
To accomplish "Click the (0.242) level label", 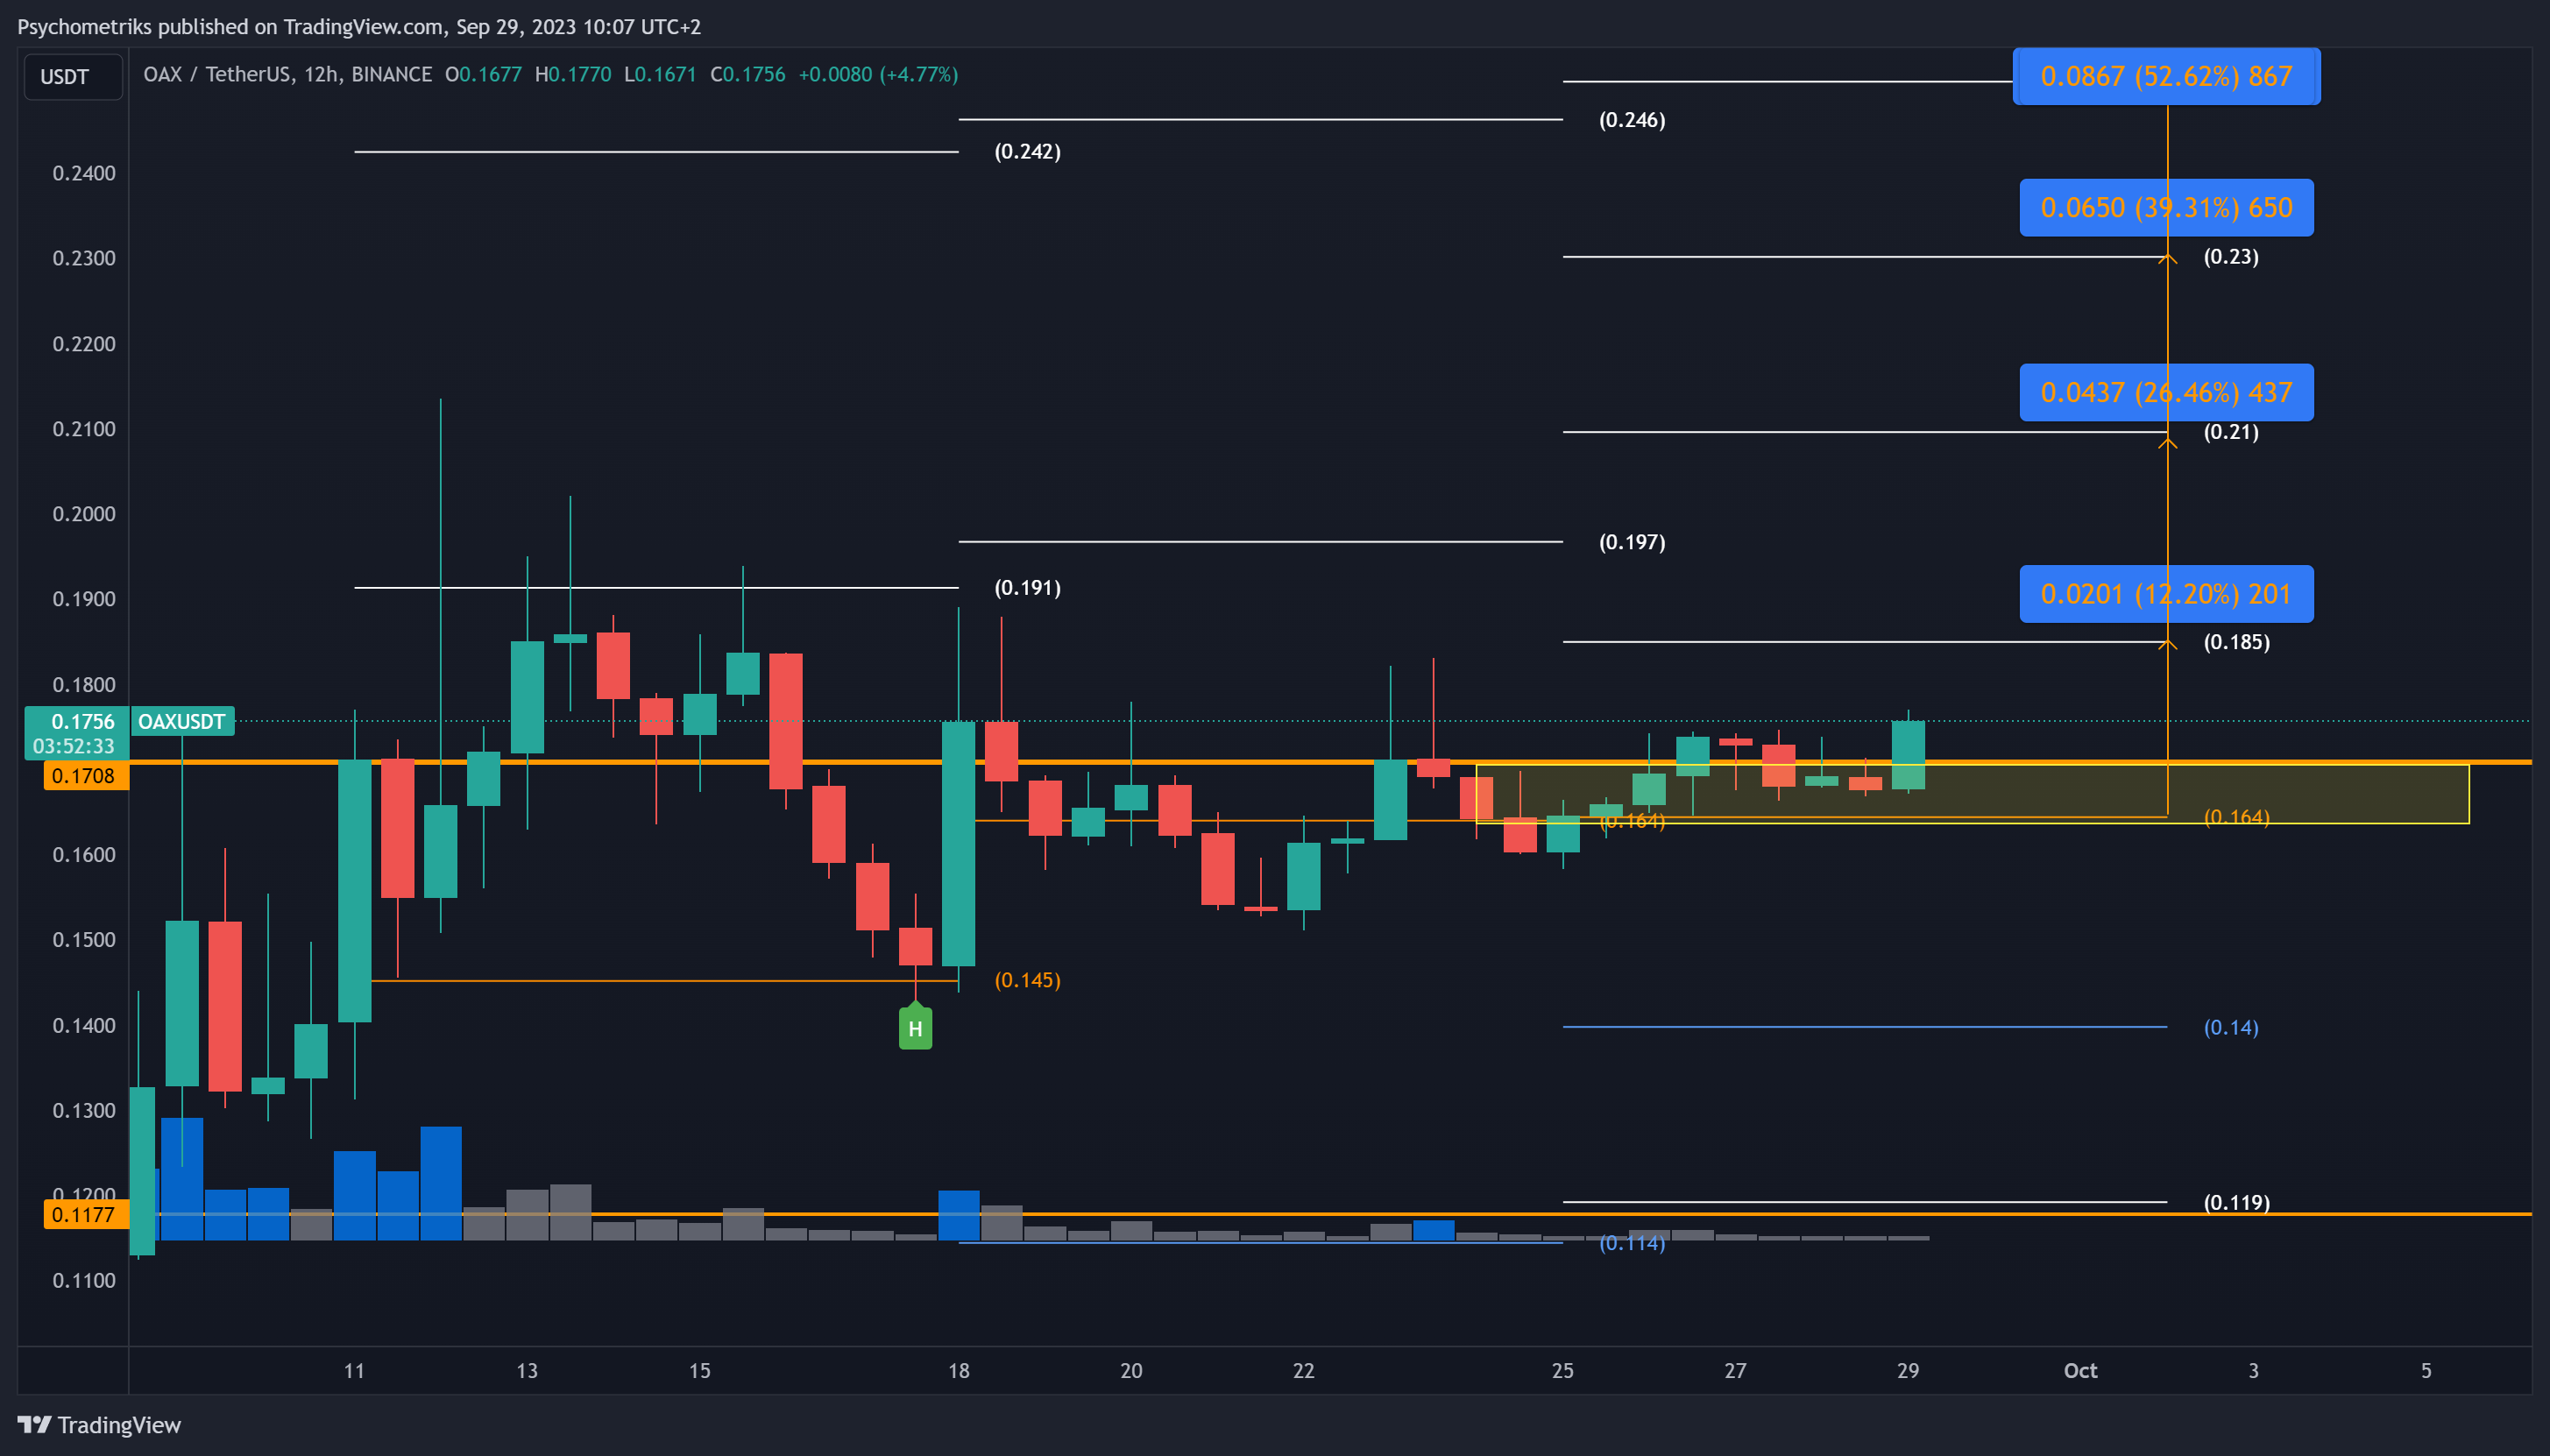I will [1027, 152].
